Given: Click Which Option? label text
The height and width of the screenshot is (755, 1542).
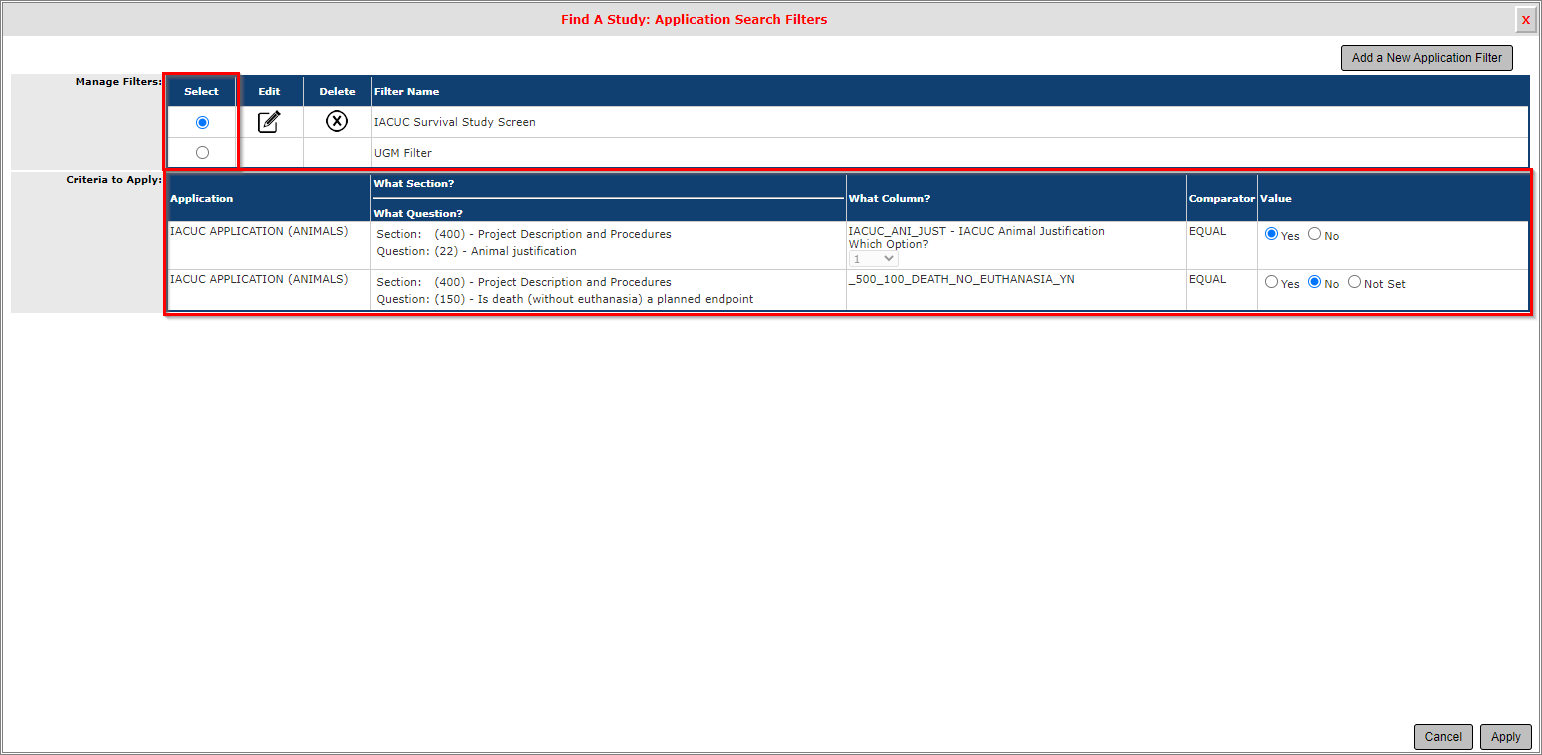Looking at the screenshot, I should (x=888, y=244).
